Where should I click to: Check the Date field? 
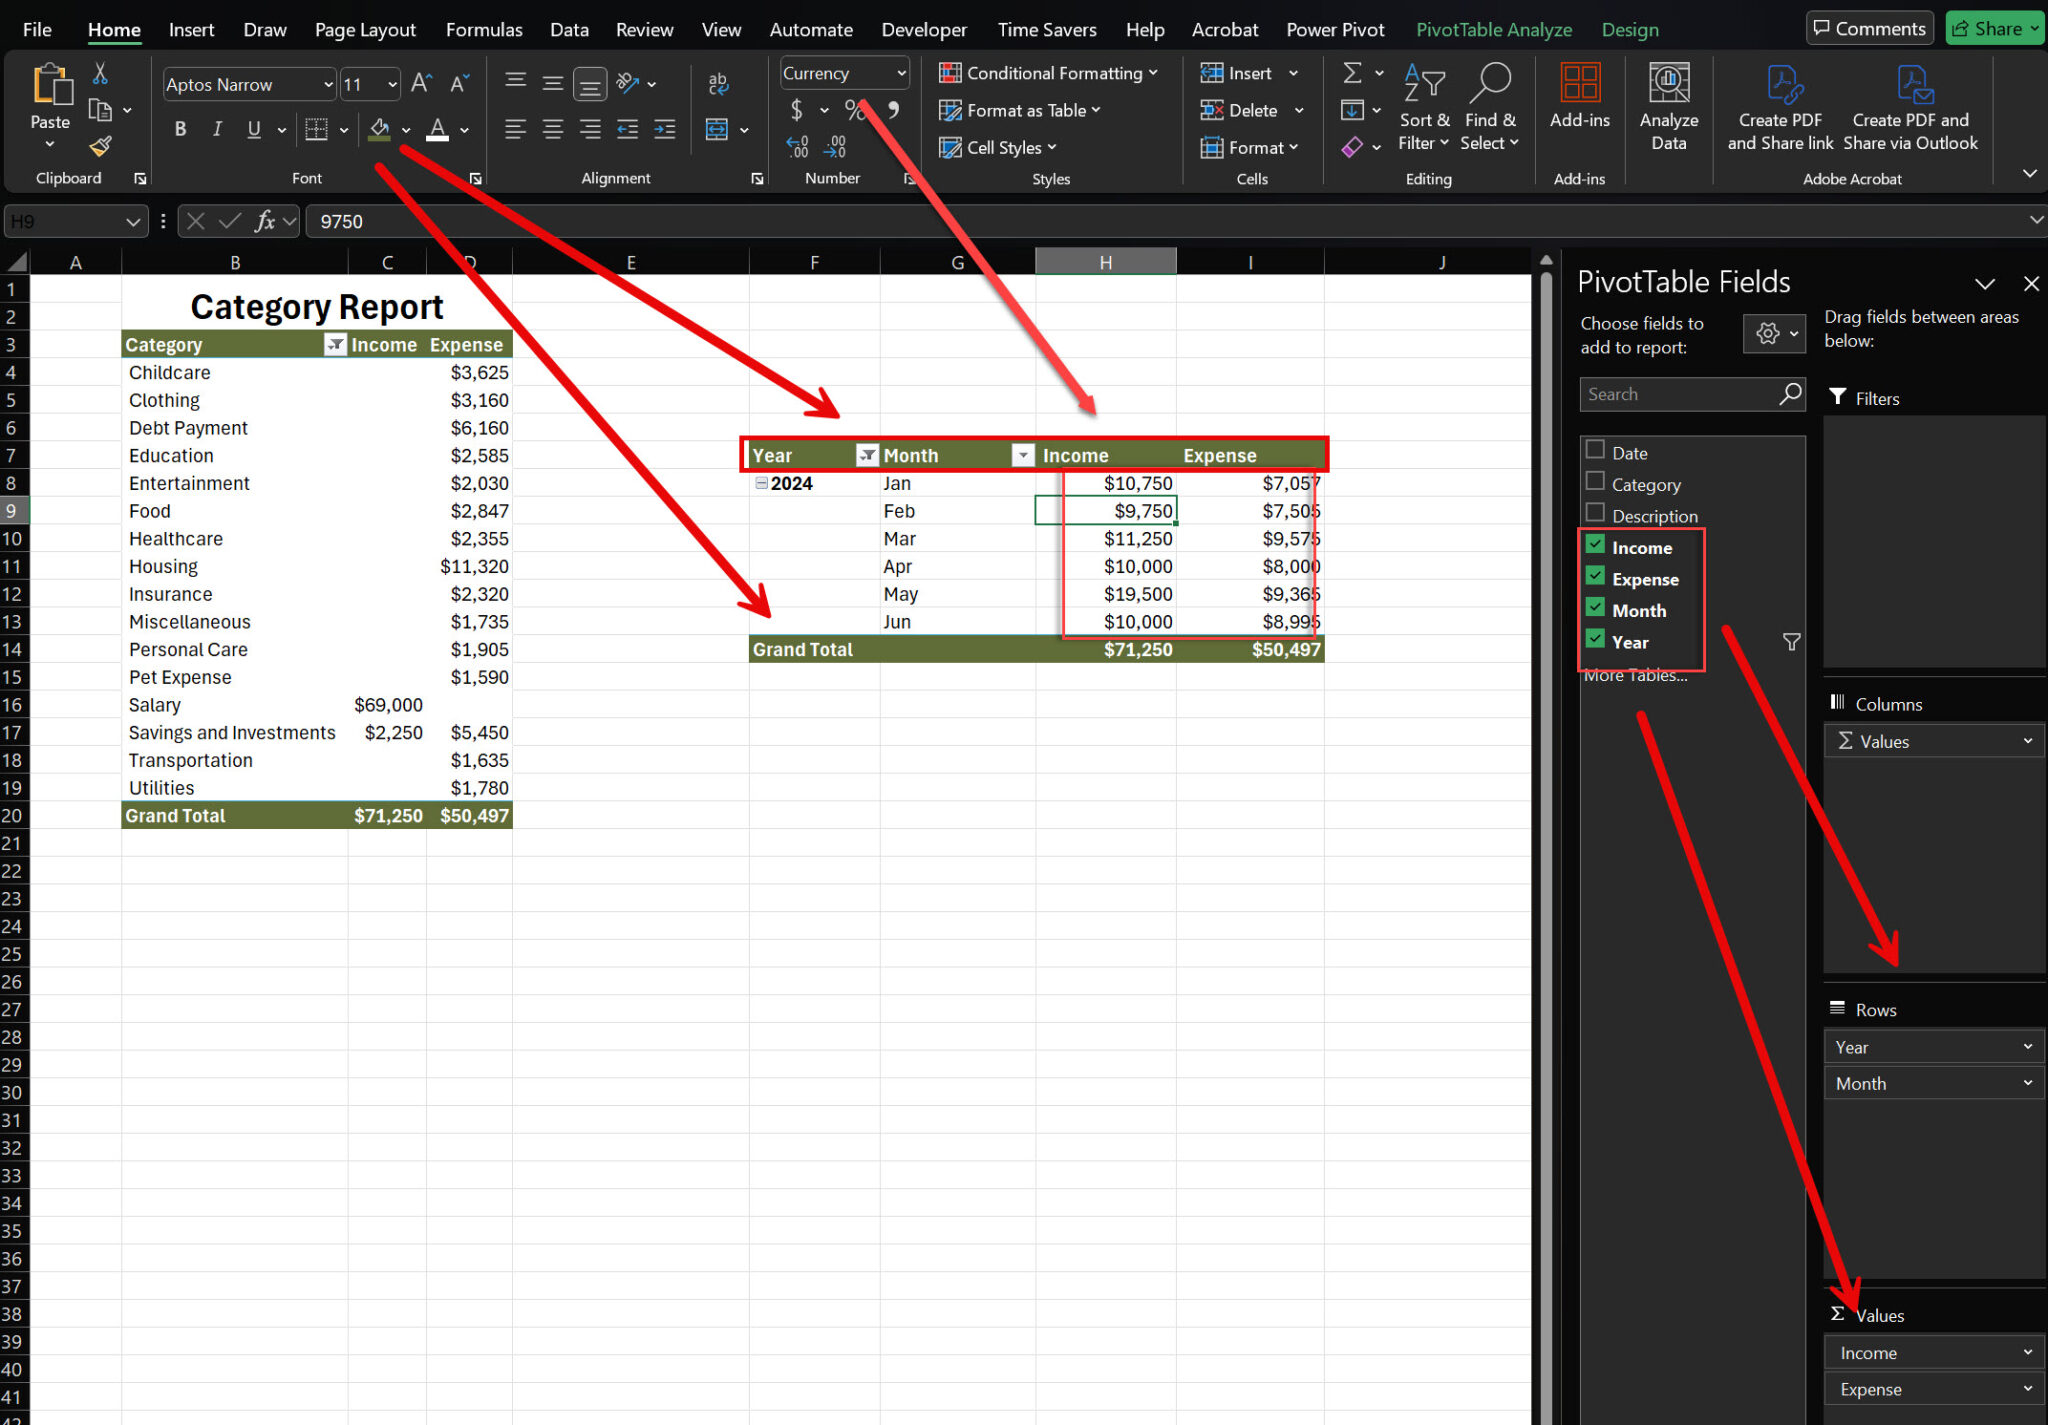point(1594,451)
